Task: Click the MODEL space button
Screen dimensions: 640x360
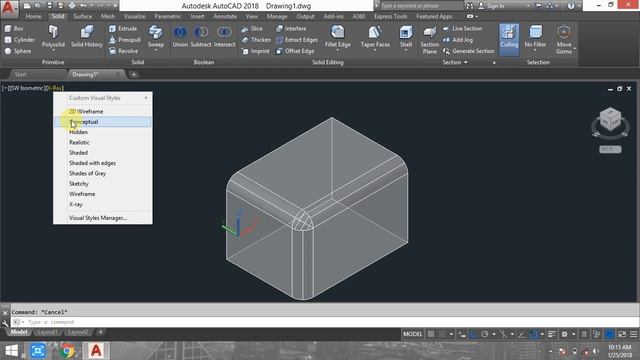Action: (413, 334)
